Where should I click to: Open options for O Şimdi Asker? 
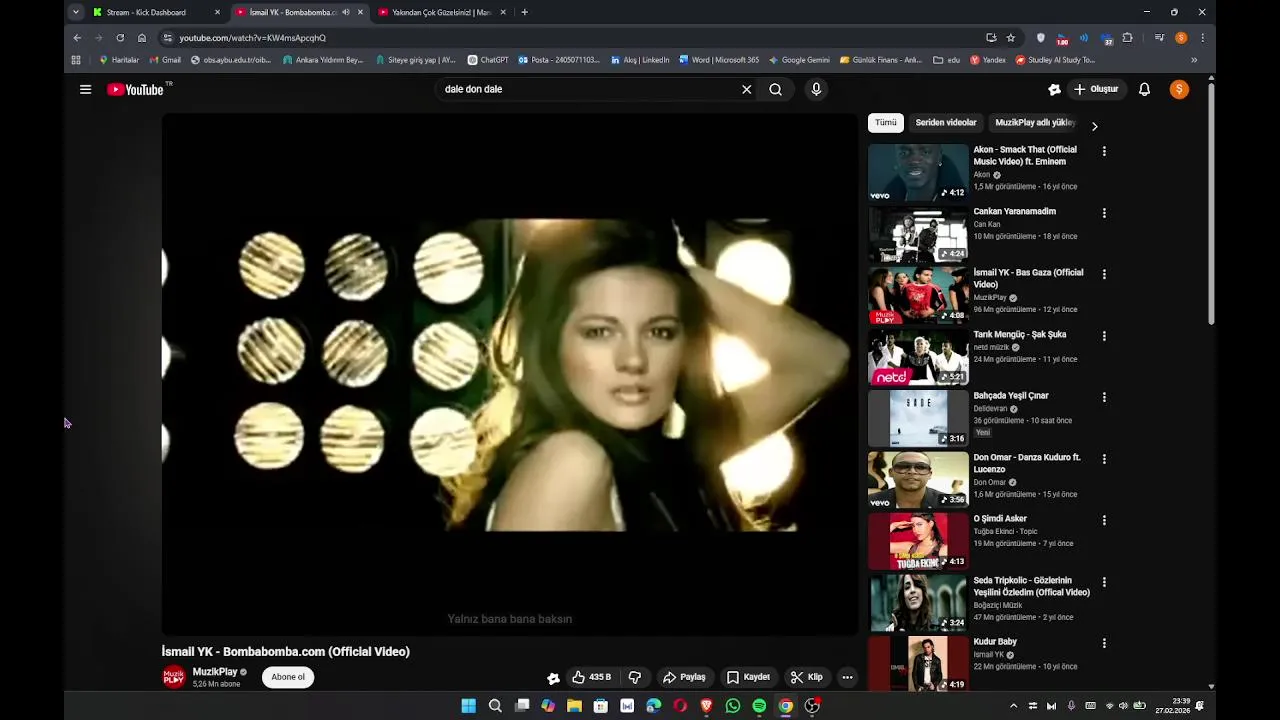coord(1104,520)
